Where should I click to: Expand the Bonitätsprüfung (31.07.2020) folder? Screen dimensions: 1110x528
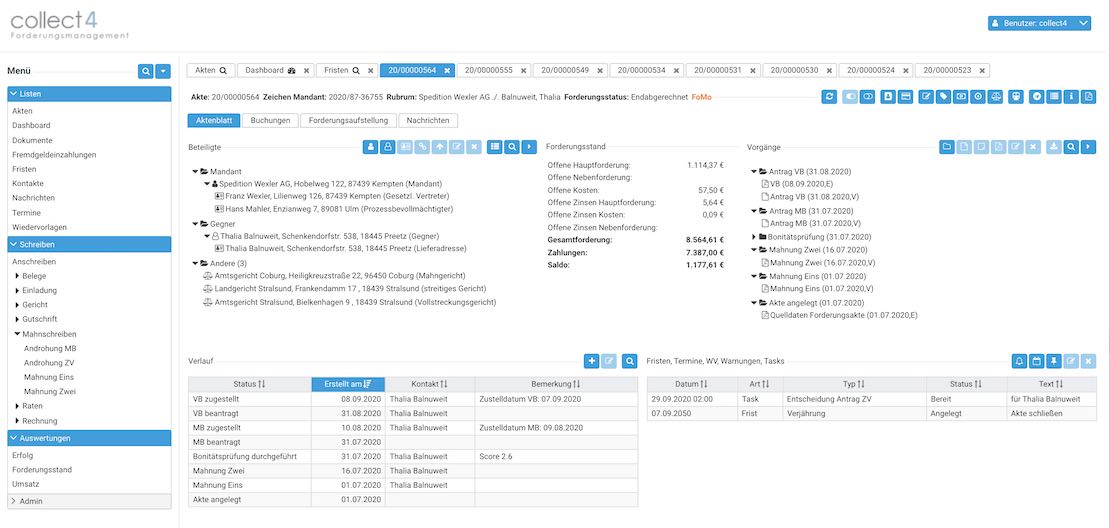[754, 237]
